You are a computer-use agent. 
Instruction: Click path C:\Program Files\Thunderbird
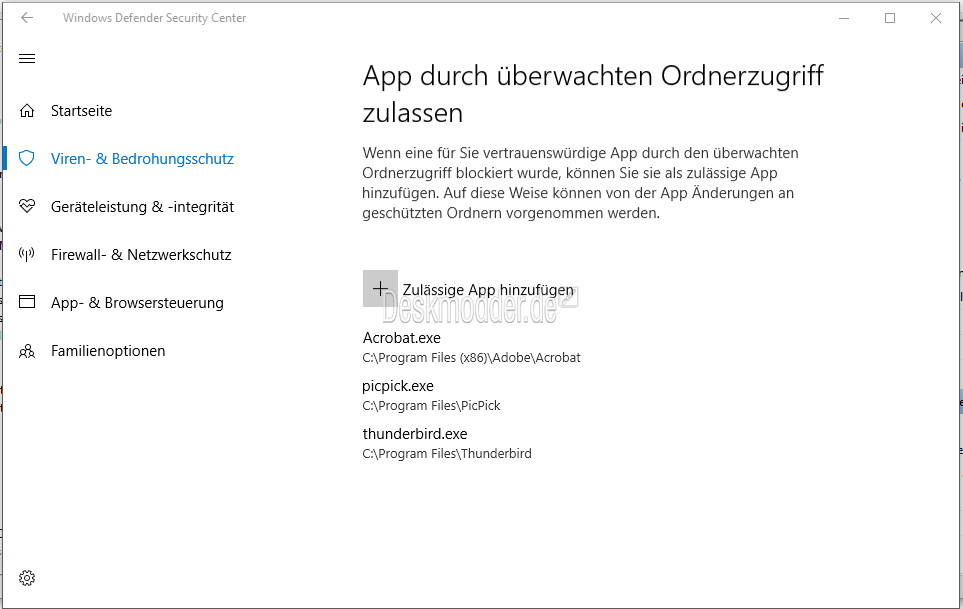point(447,454)
